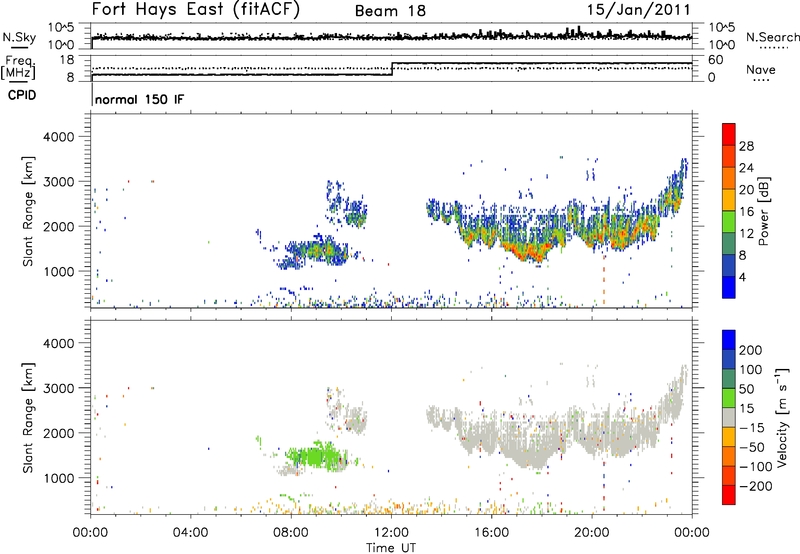The height and width of the screenshot is (554, 800).
Task: Click the '16:00' time axis tick label
Action: [x=491, y=533]
